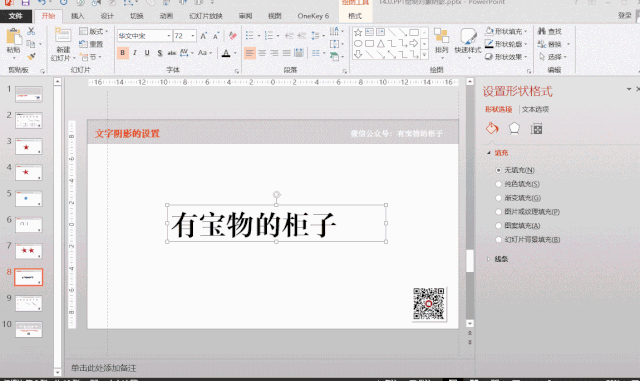Align text left
This screenshot has width=640, height=381.
click(250, 53)
